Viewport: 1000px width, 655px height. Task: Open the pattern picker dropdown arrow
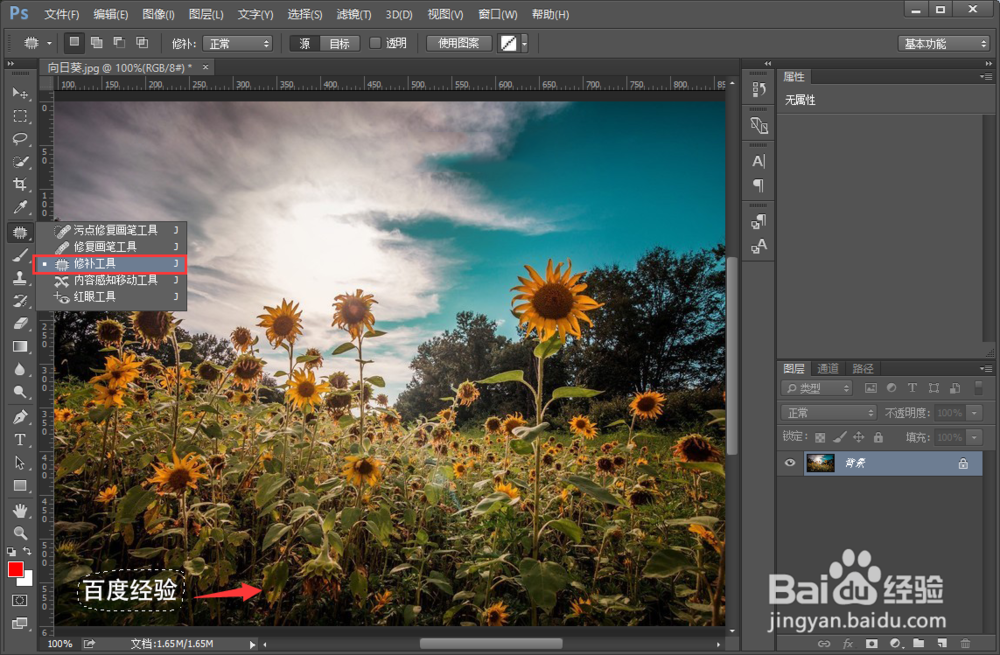[x=524, y=43]
